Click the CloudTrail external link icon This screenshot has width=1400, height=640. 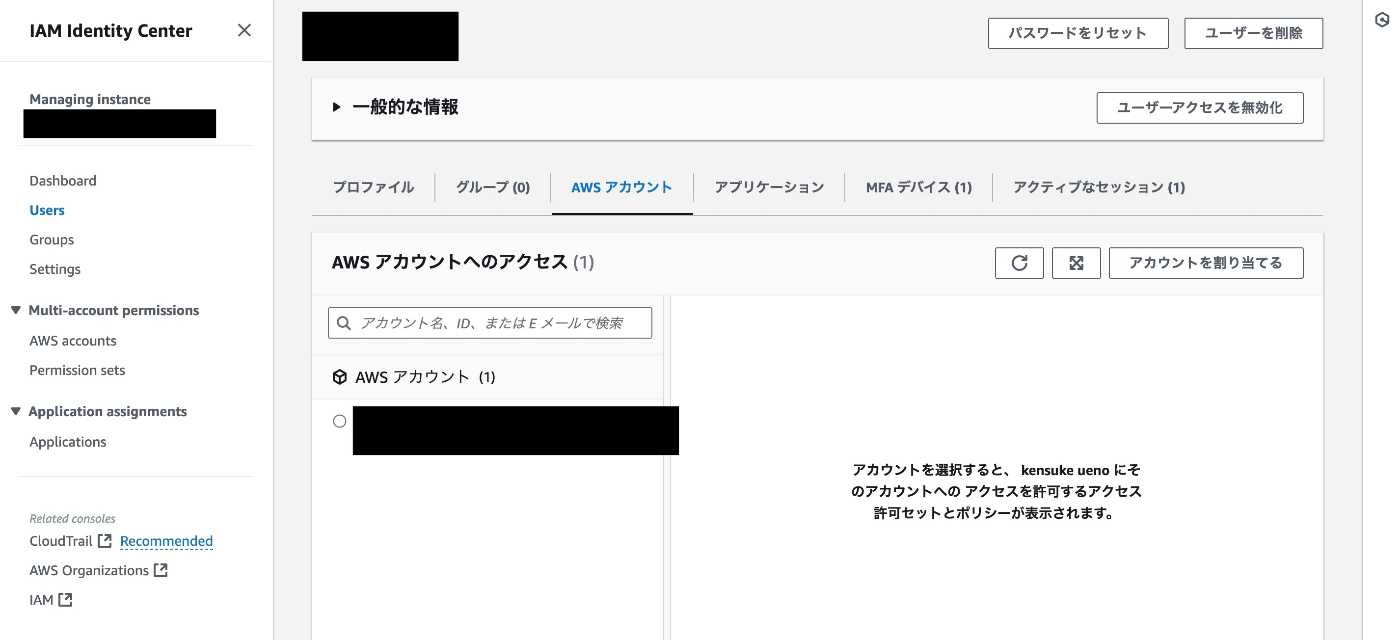[x=104, y=541]
